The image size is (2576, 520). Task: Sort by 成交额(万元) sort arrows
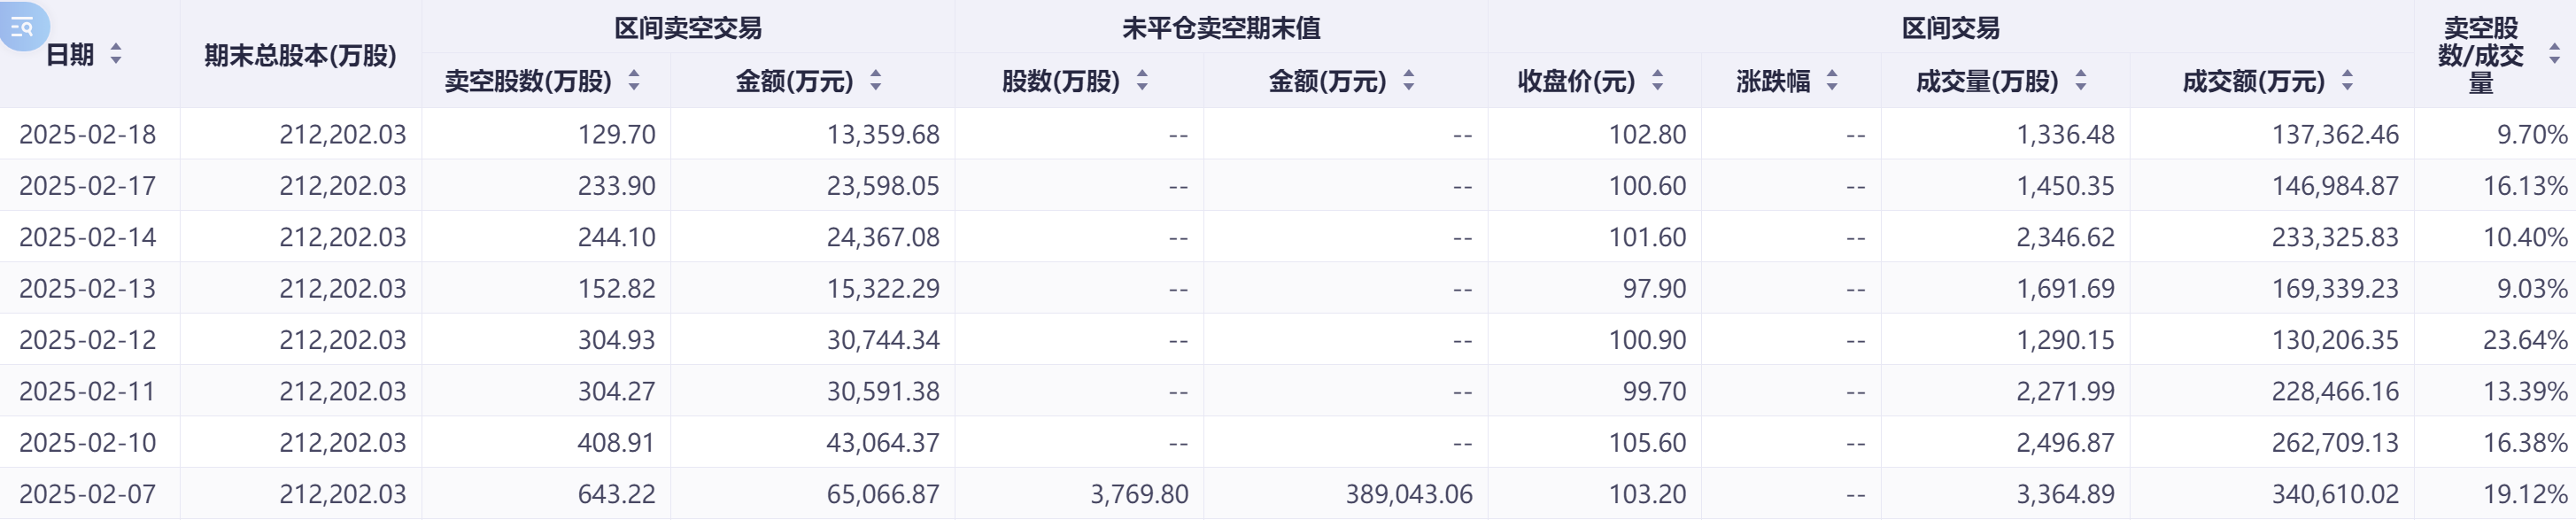pos(2348,81)
